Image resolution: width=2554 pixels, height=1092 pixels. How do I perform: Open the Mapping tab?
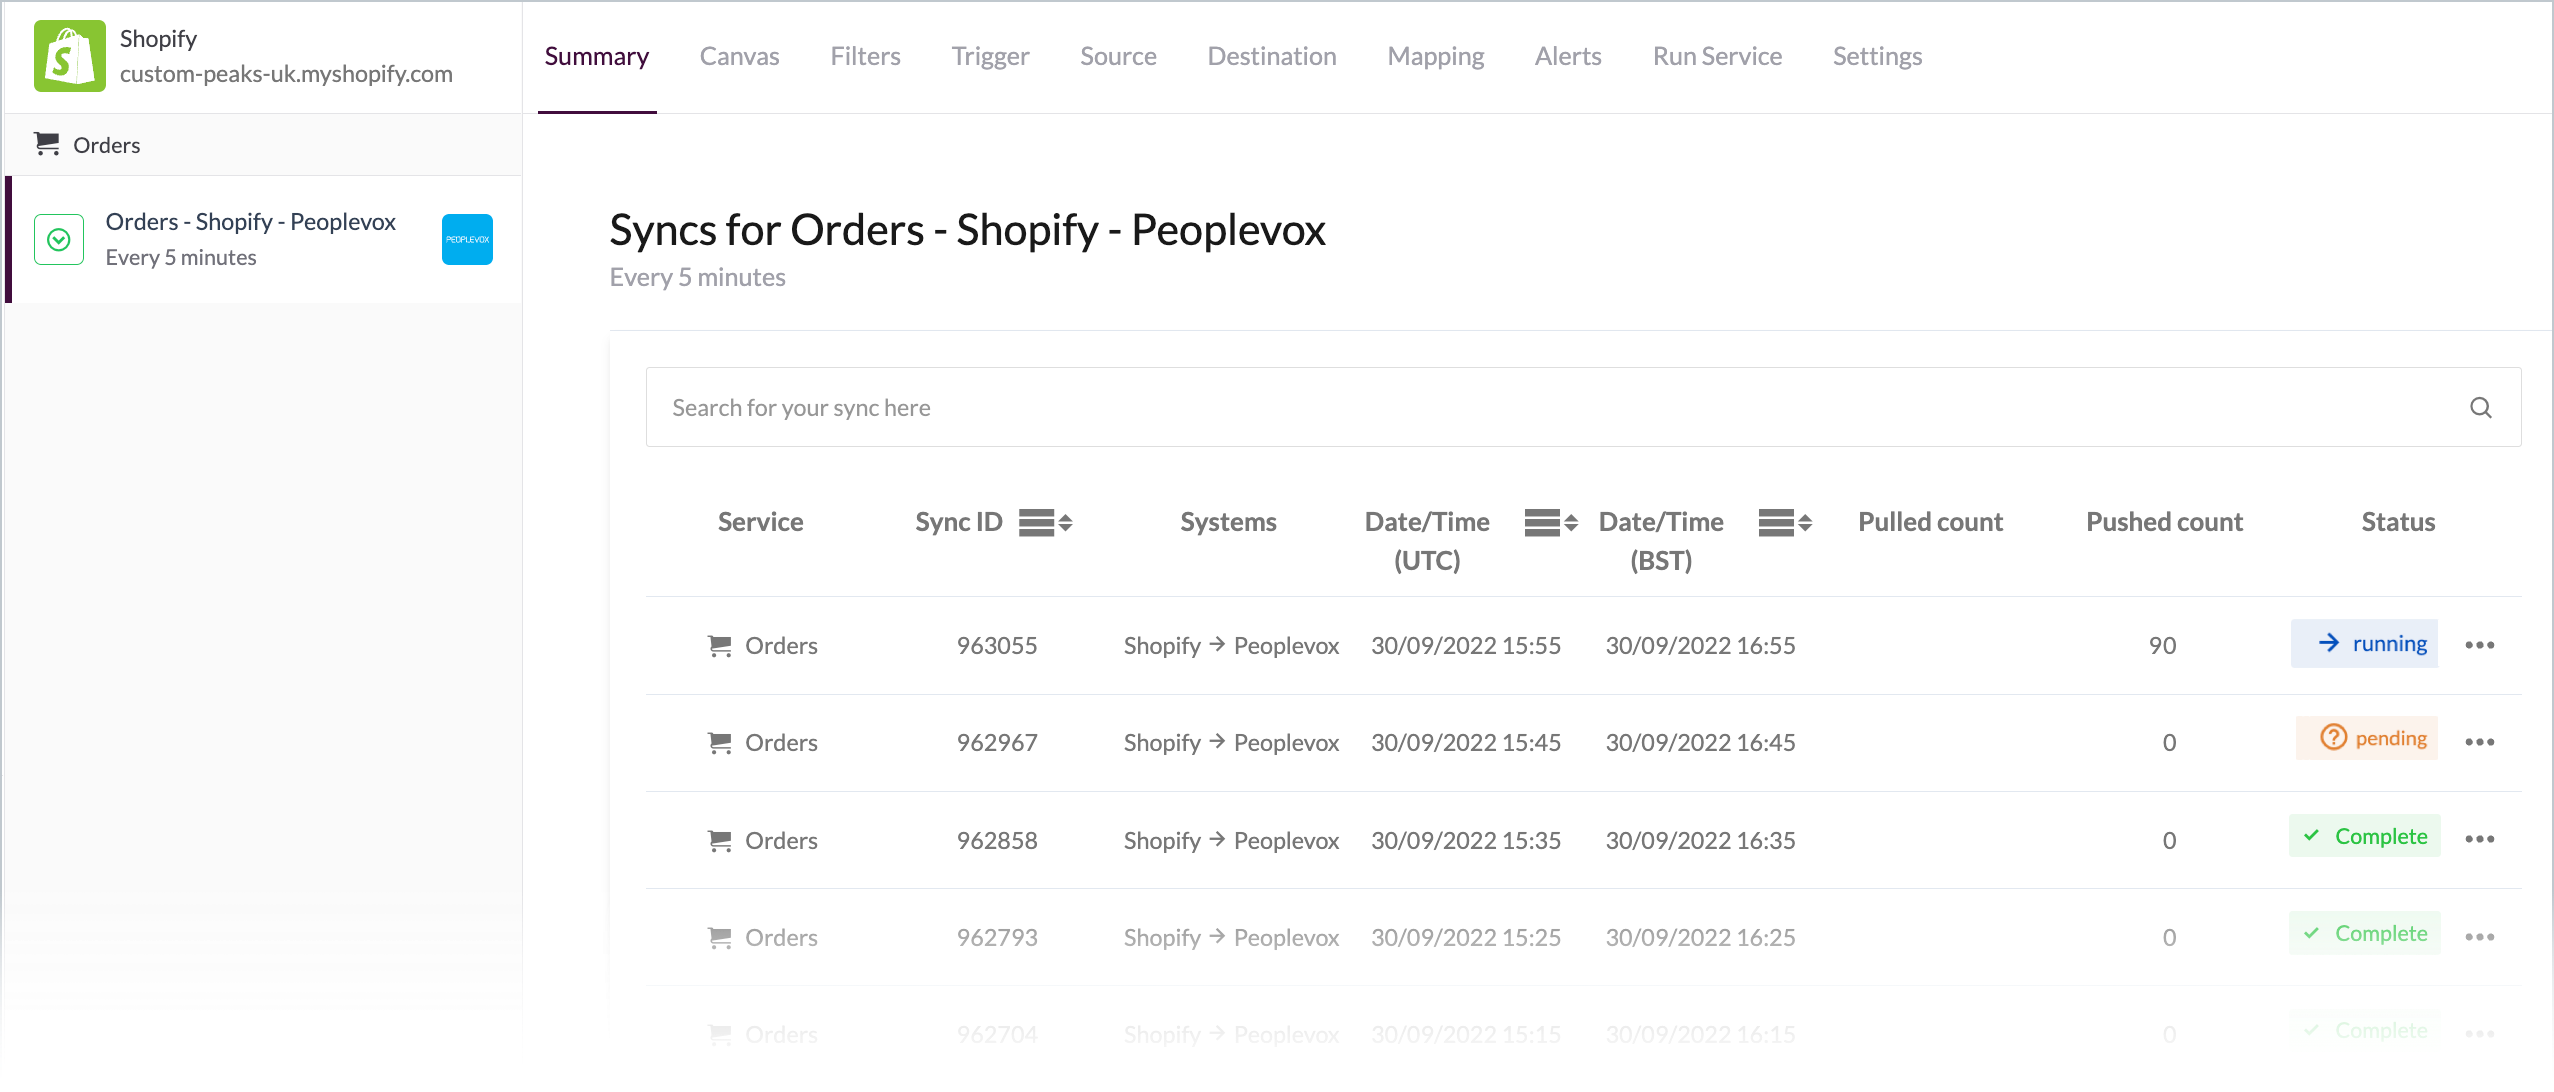pos(1435,56)
